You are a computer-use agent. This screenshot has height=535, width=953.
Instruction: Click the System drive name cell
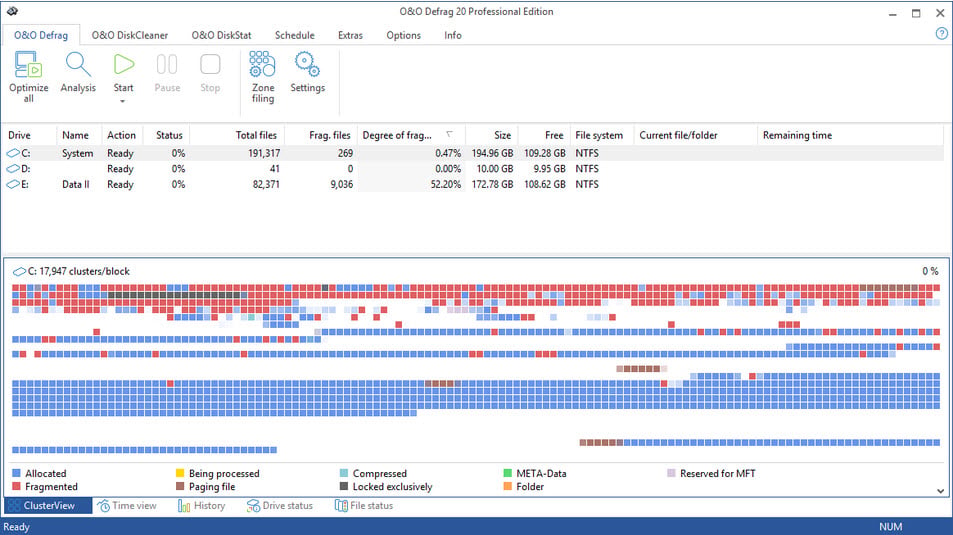[x=77, y=153]
